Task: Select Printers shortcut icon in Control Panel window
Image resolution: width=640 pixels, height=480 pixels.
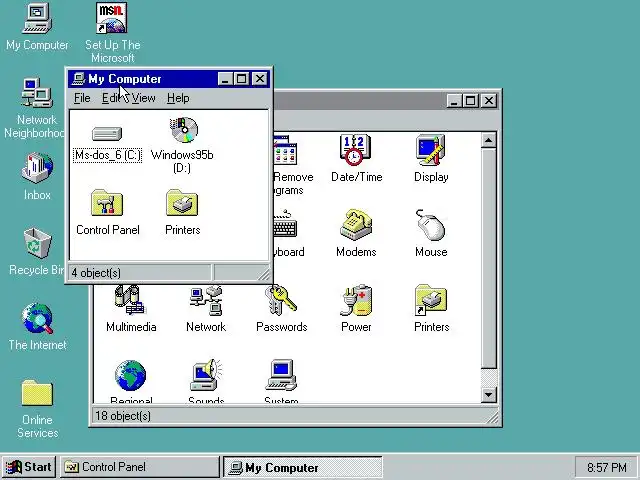Action: pyautogui.click(x=431, y=300)
